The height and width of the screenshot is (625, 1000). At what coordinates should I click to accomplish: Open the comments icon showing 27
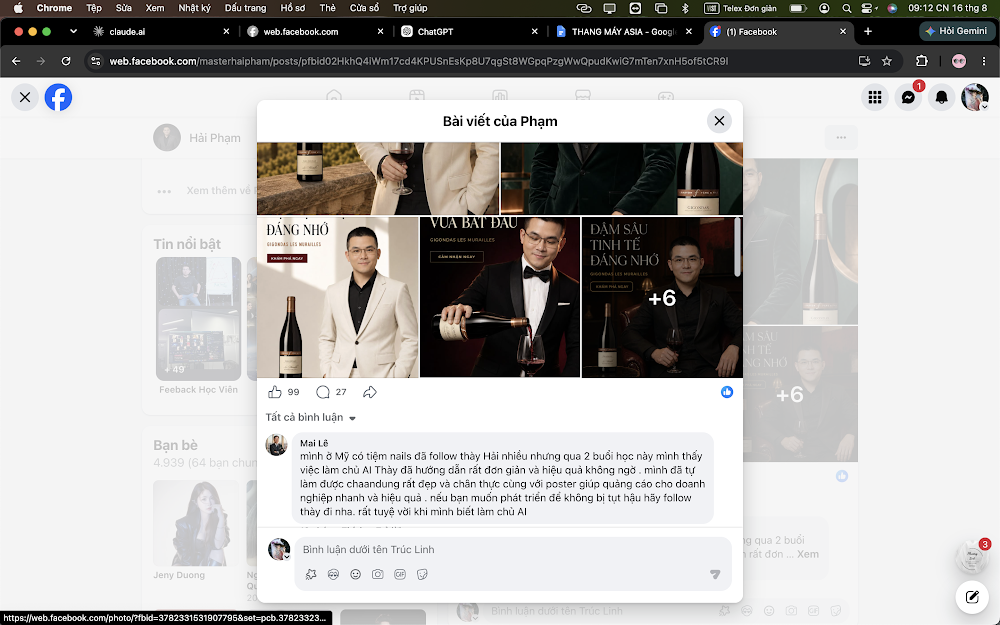pyautogui.click(x=323, y=392)
